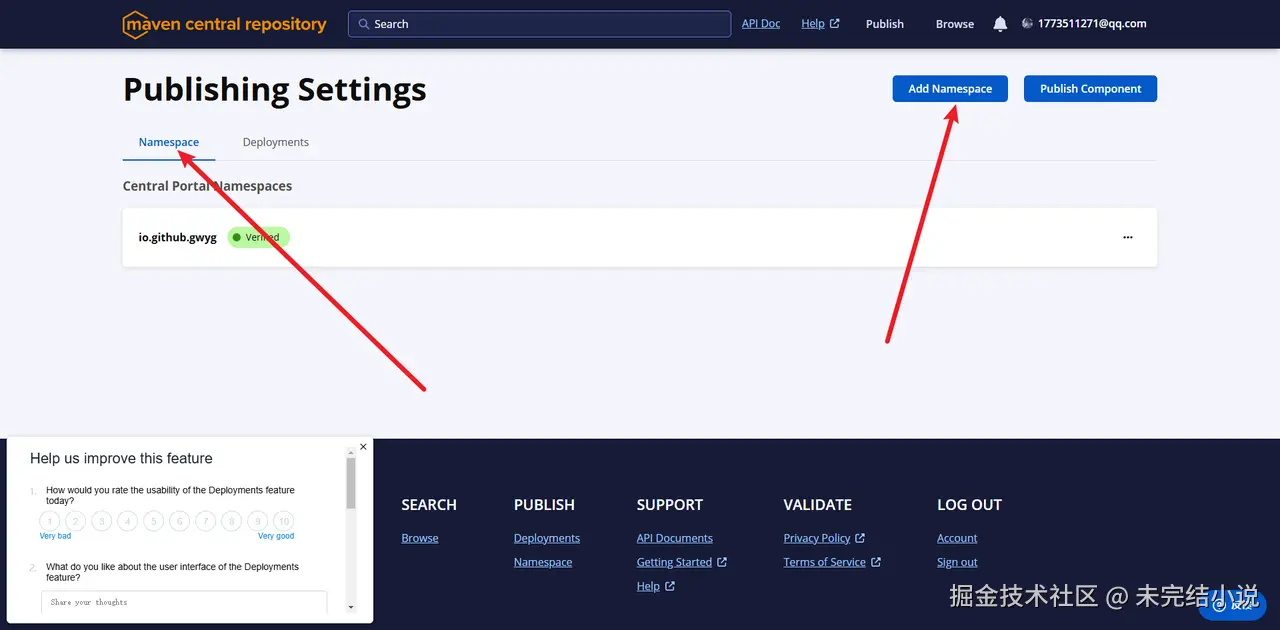1280x630 pixels.
Task: Open the footer Browse link
Action: click(x=420, y=538)
